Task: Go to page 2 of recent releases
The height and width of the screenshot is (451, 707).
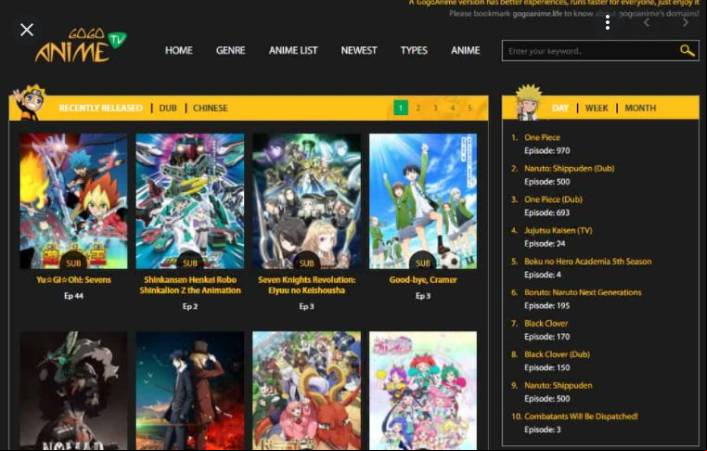Action: point(418,108)
